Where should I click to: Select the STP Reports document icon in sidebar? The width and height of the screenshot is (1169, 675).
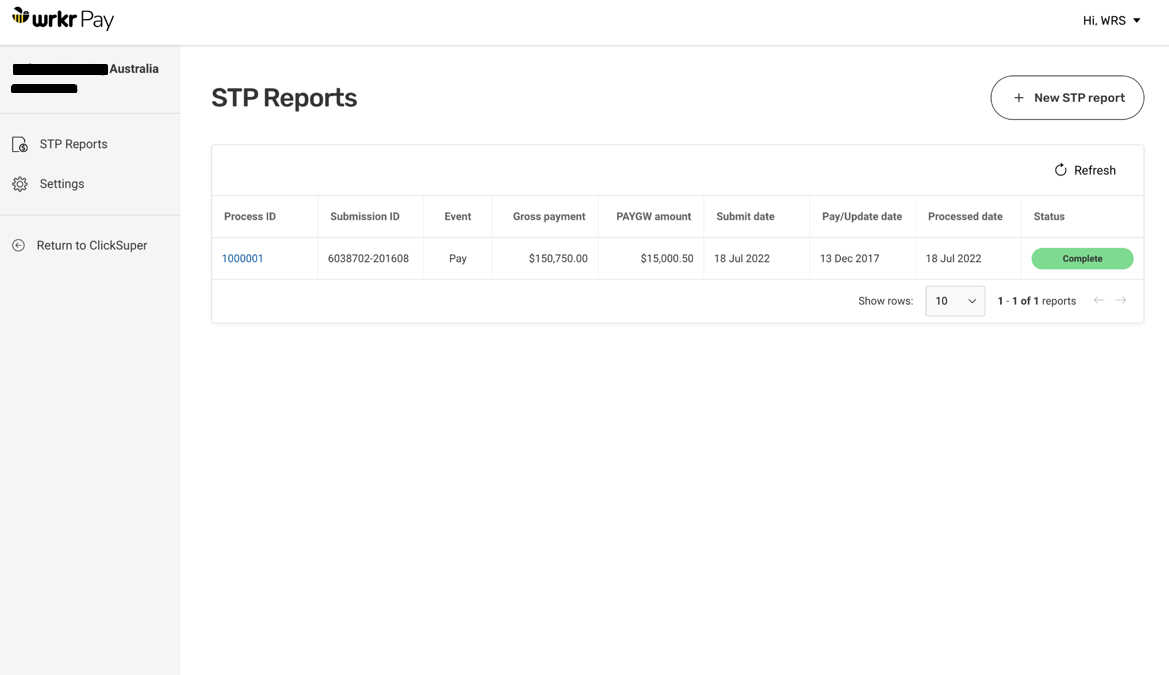click(x=20, y=143)
